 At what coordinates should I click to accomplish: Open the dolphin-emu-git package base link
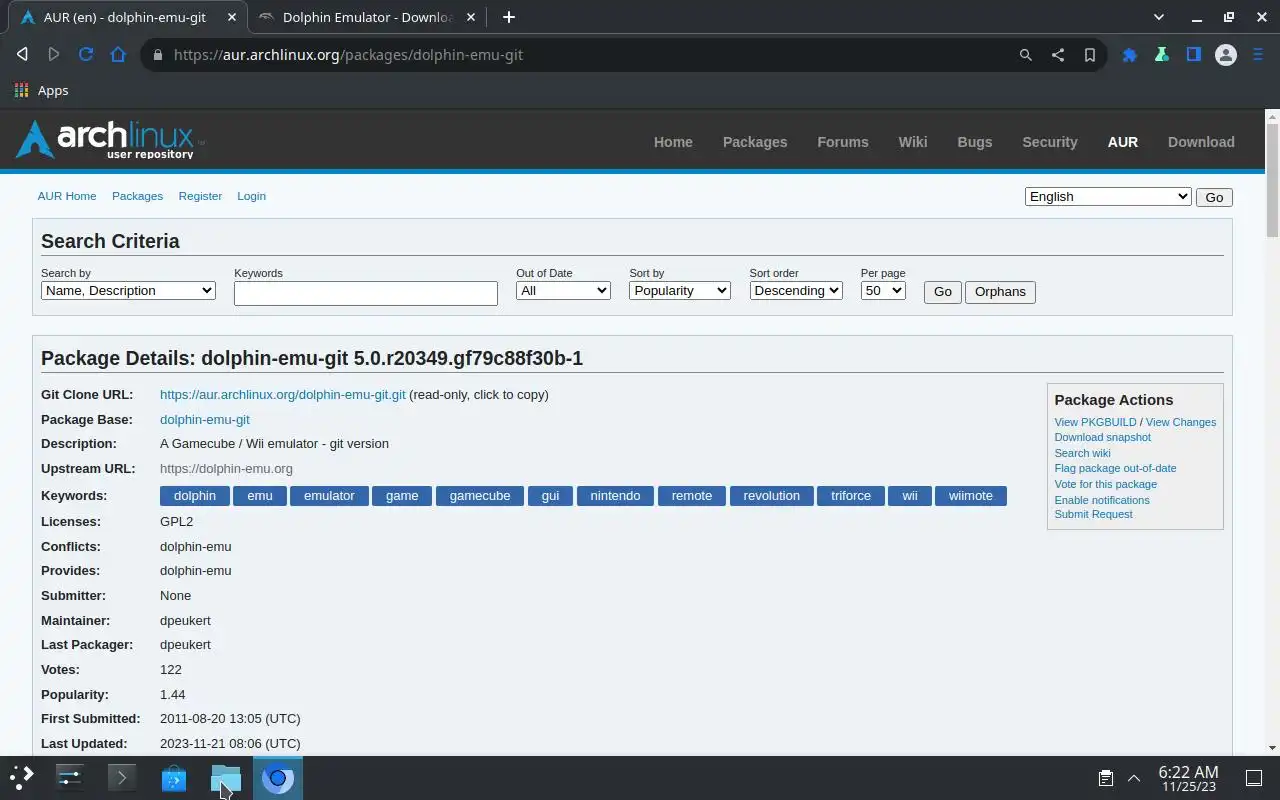(x=205, y=419)
